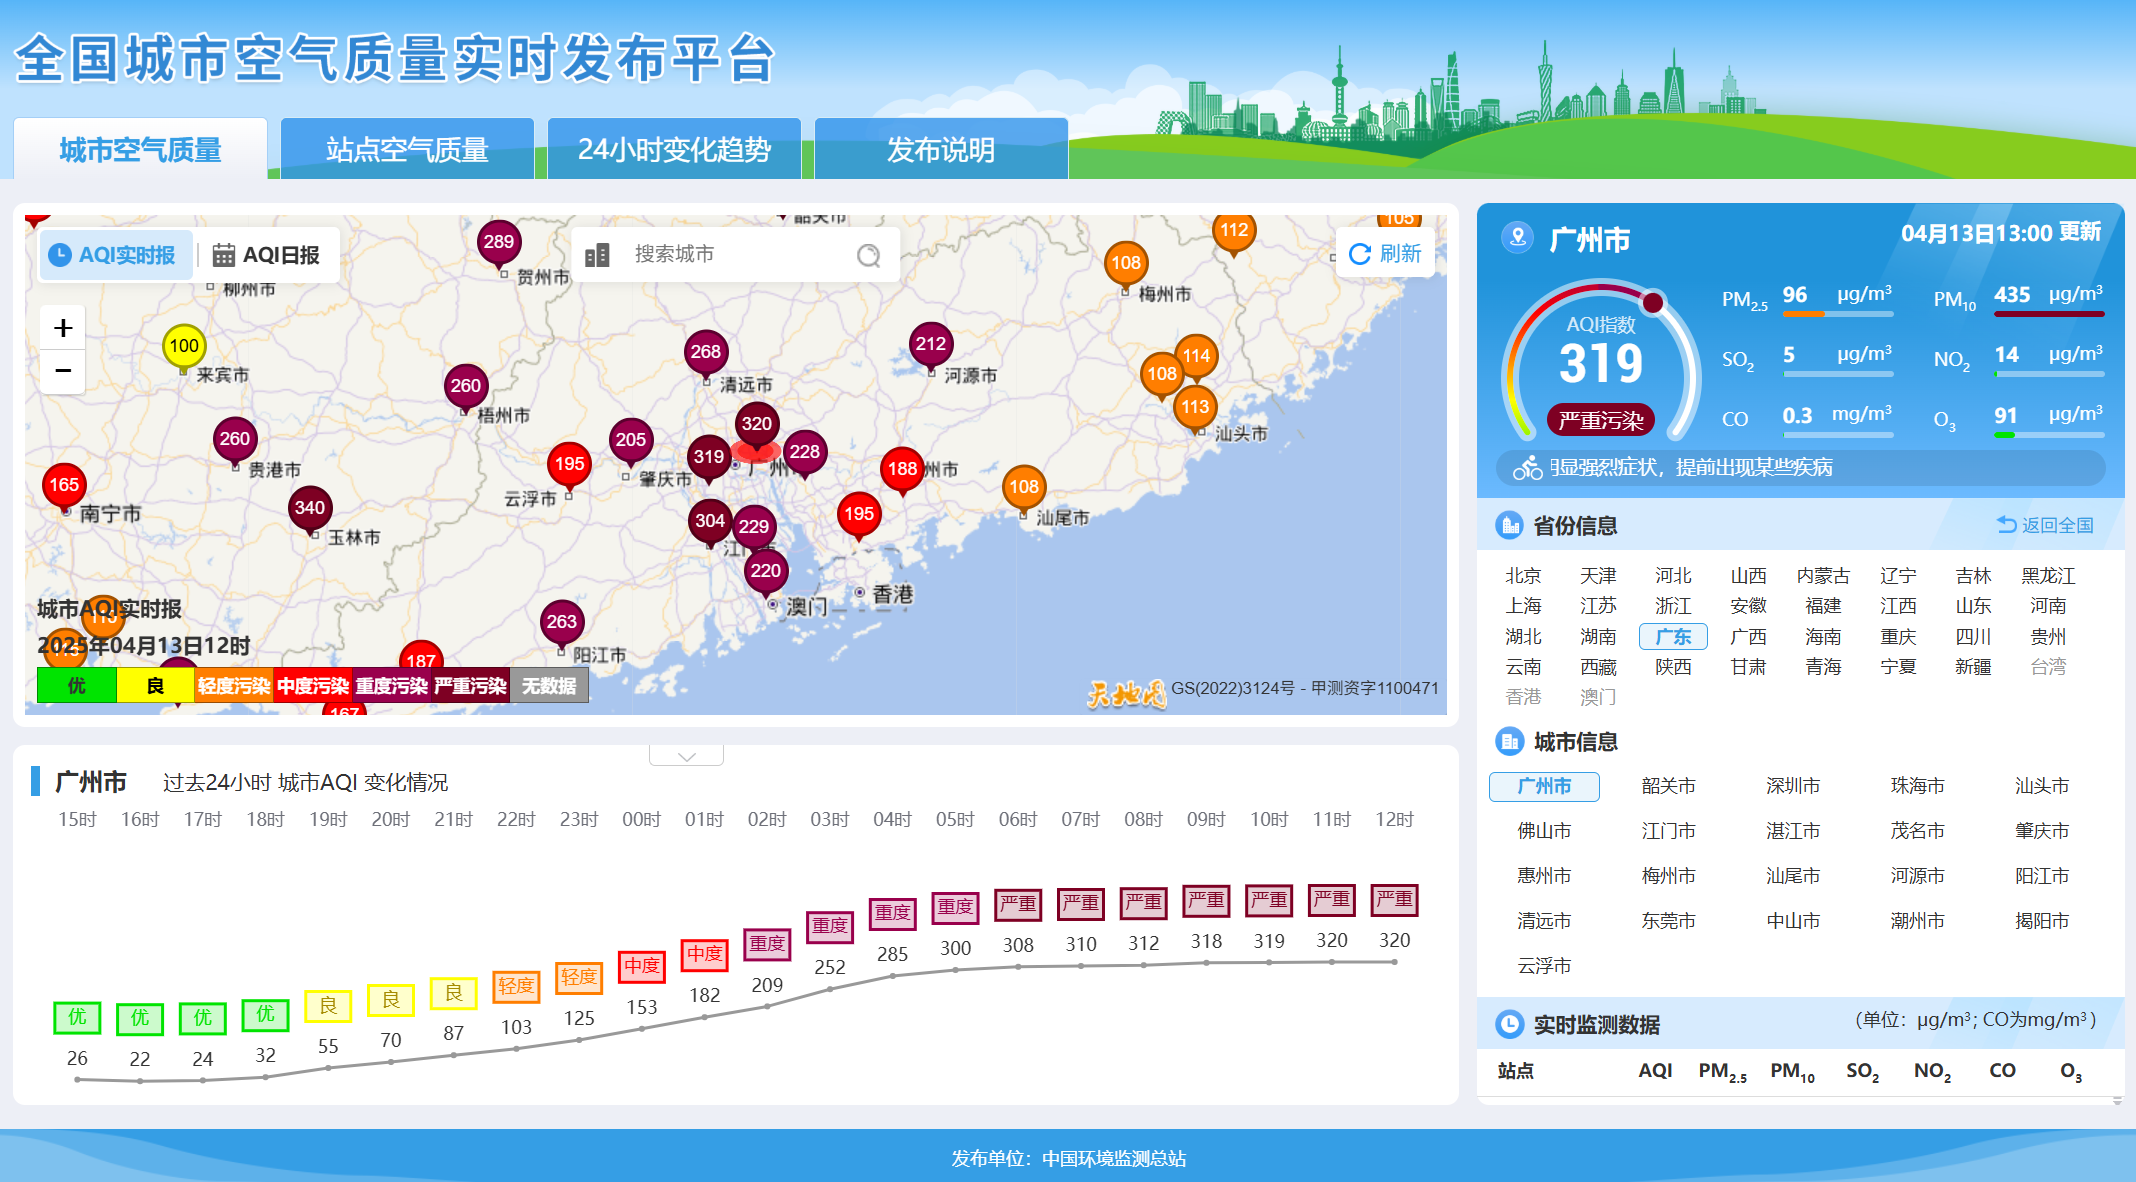Select 北京 in province list
This screenshot has height=1182, width=2136.
[1523, 576]
